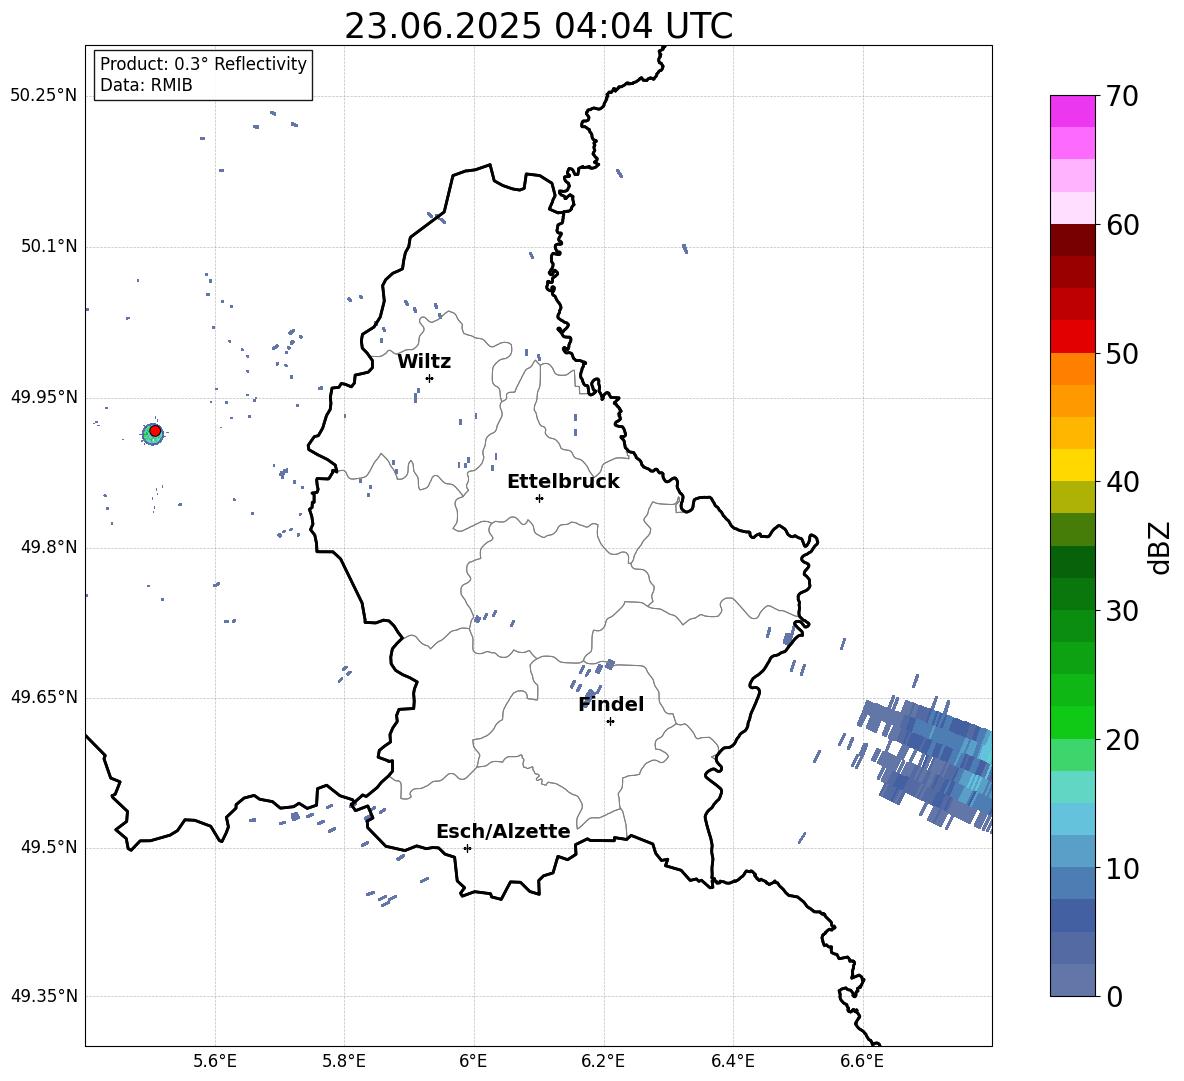Click the 49.8°N latitude label

[48, 547]
